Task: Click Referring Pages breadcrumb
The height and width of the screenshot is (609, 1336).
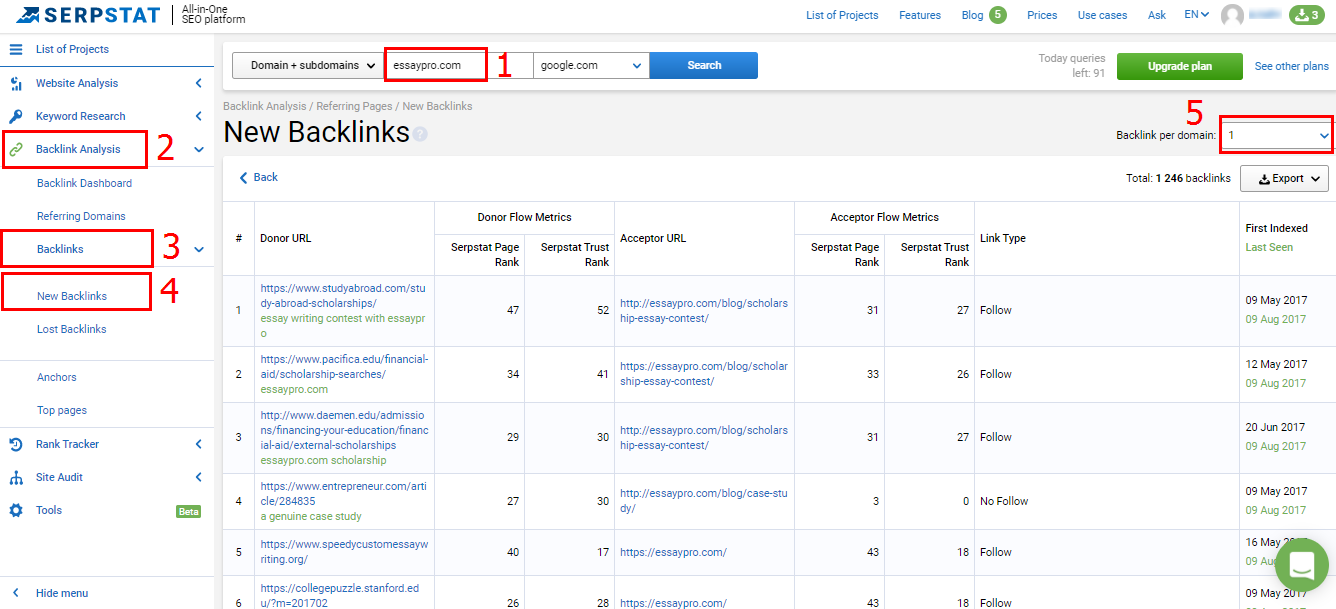Action: pyautogui.click(x=356, y=106)
